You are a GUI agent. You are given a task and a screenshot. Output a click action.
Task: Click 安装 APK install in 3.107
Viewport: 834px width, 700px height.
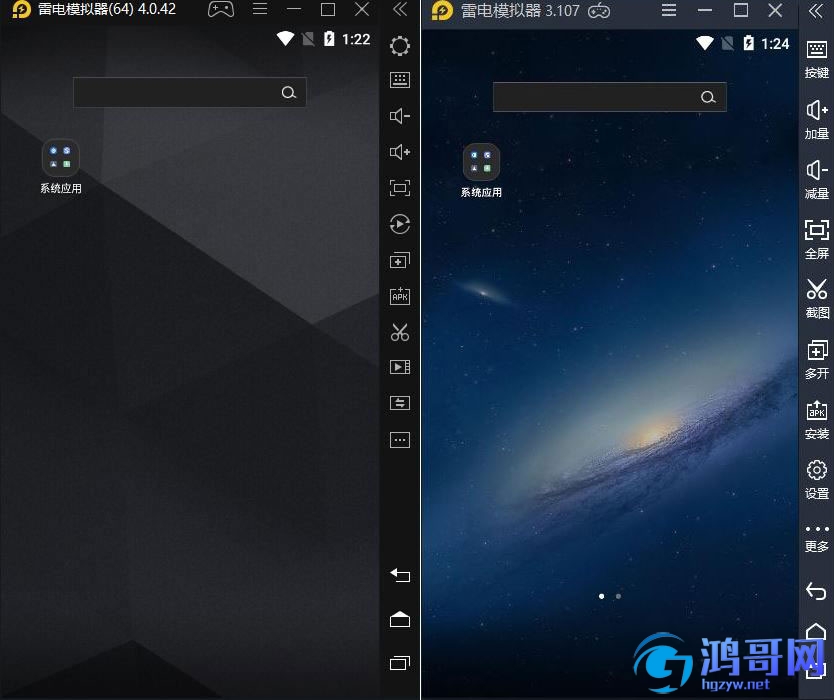pos(816,420)
